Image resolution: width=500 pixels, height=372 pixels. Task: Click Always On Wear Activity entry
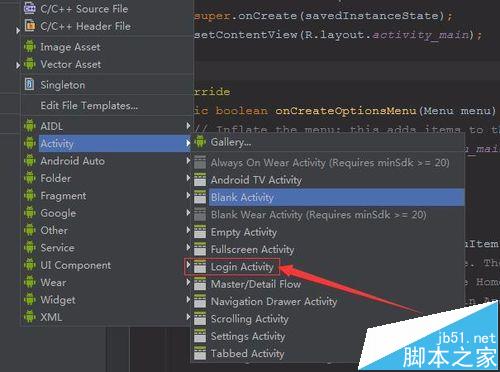pos(328,163)
